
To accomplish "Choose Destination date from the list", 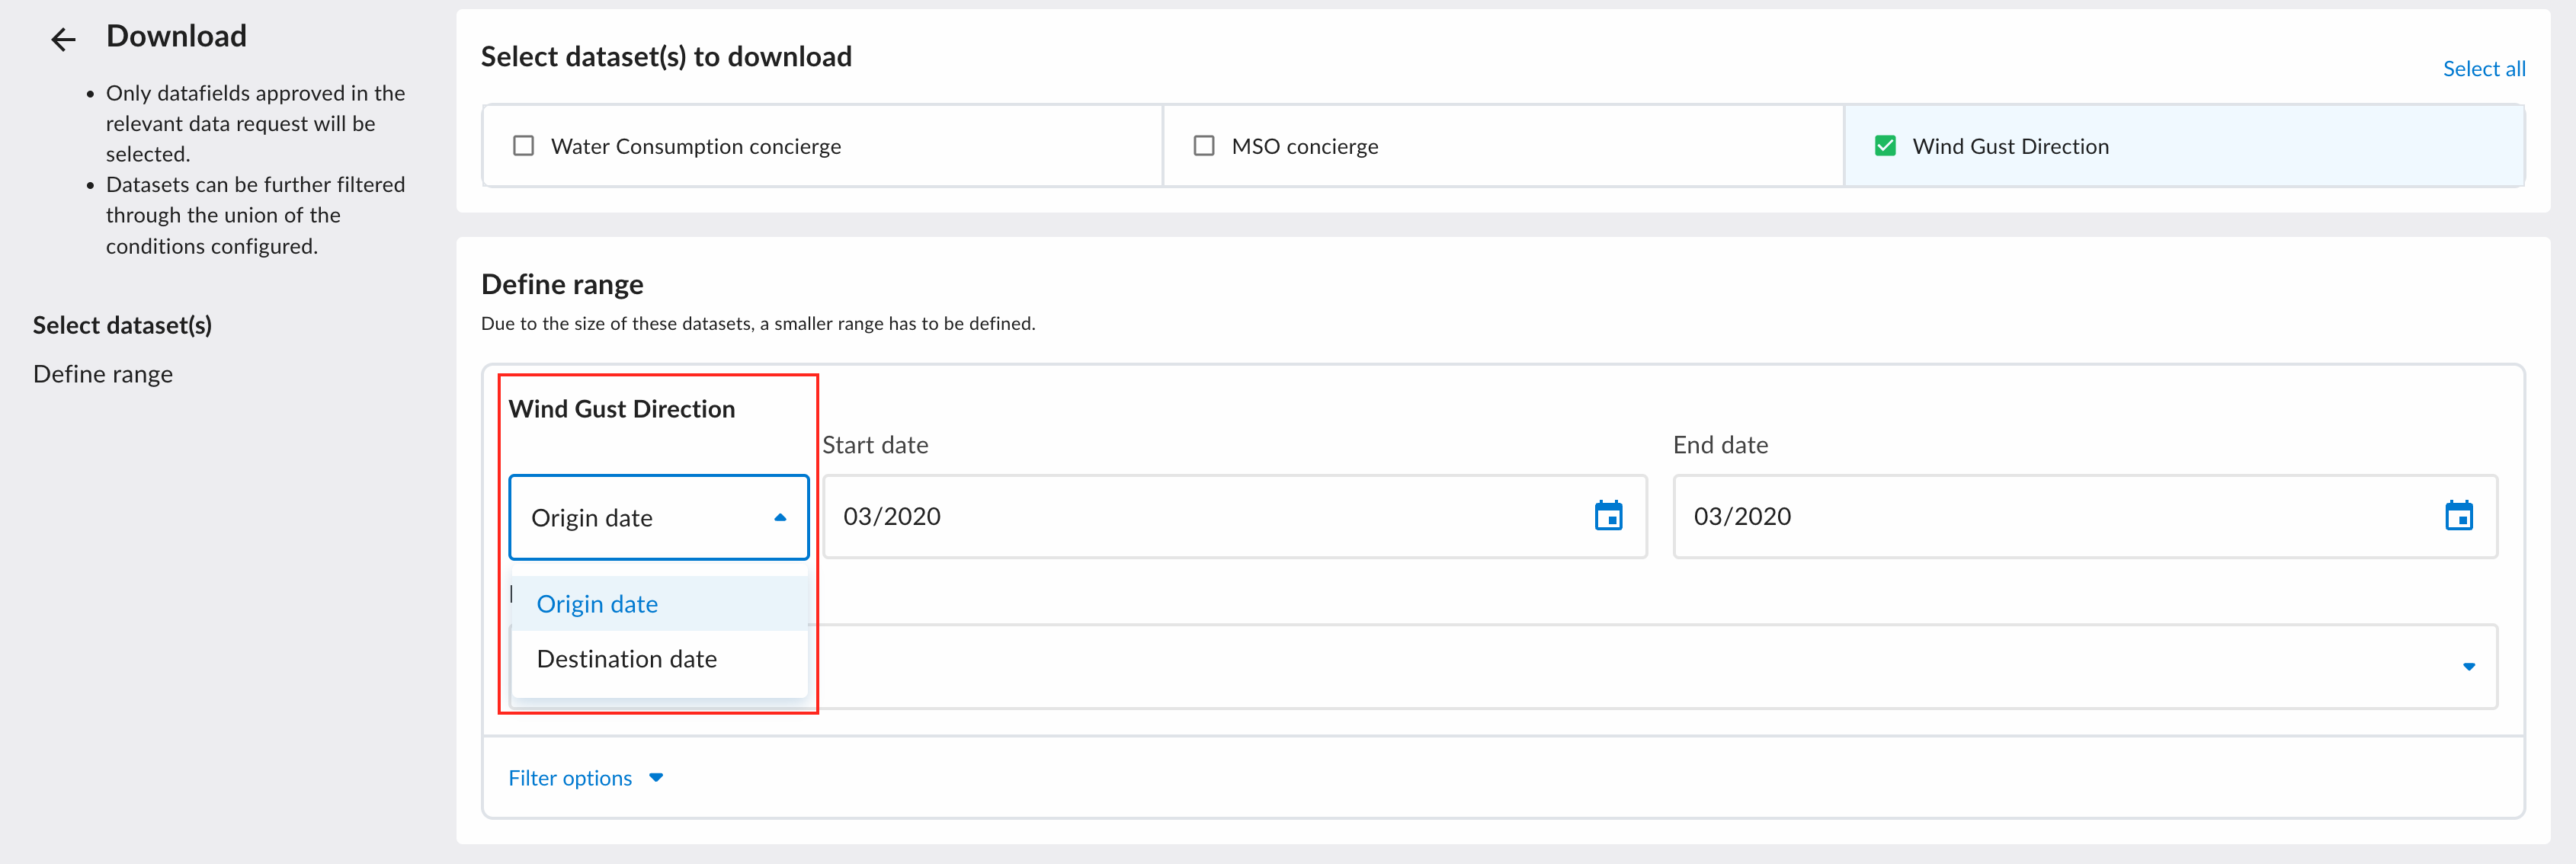I will 659,659.
